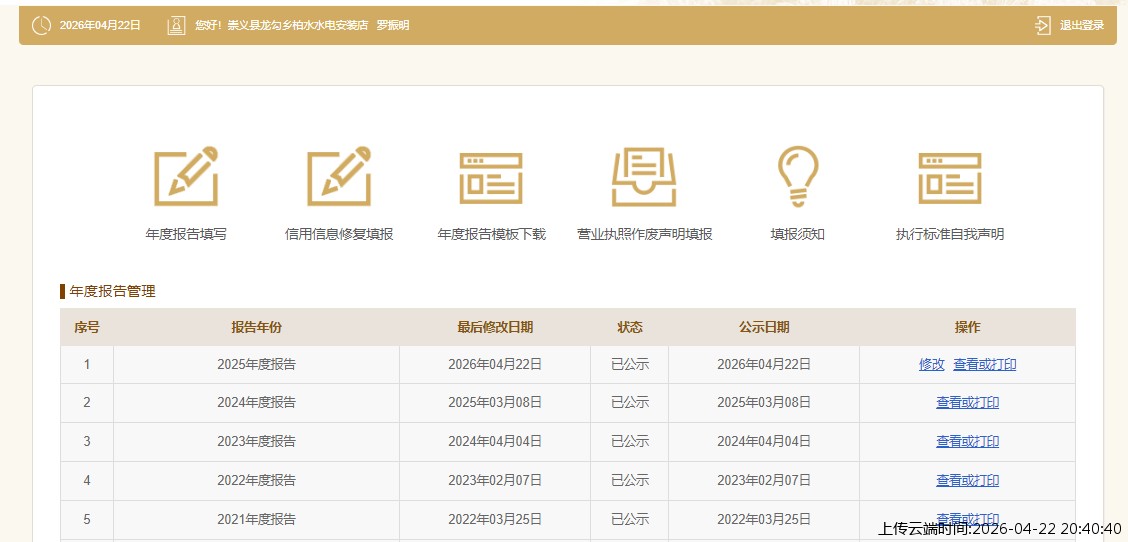
Task: Click the 报告年份 column header
Action: [x=256, y=327]
